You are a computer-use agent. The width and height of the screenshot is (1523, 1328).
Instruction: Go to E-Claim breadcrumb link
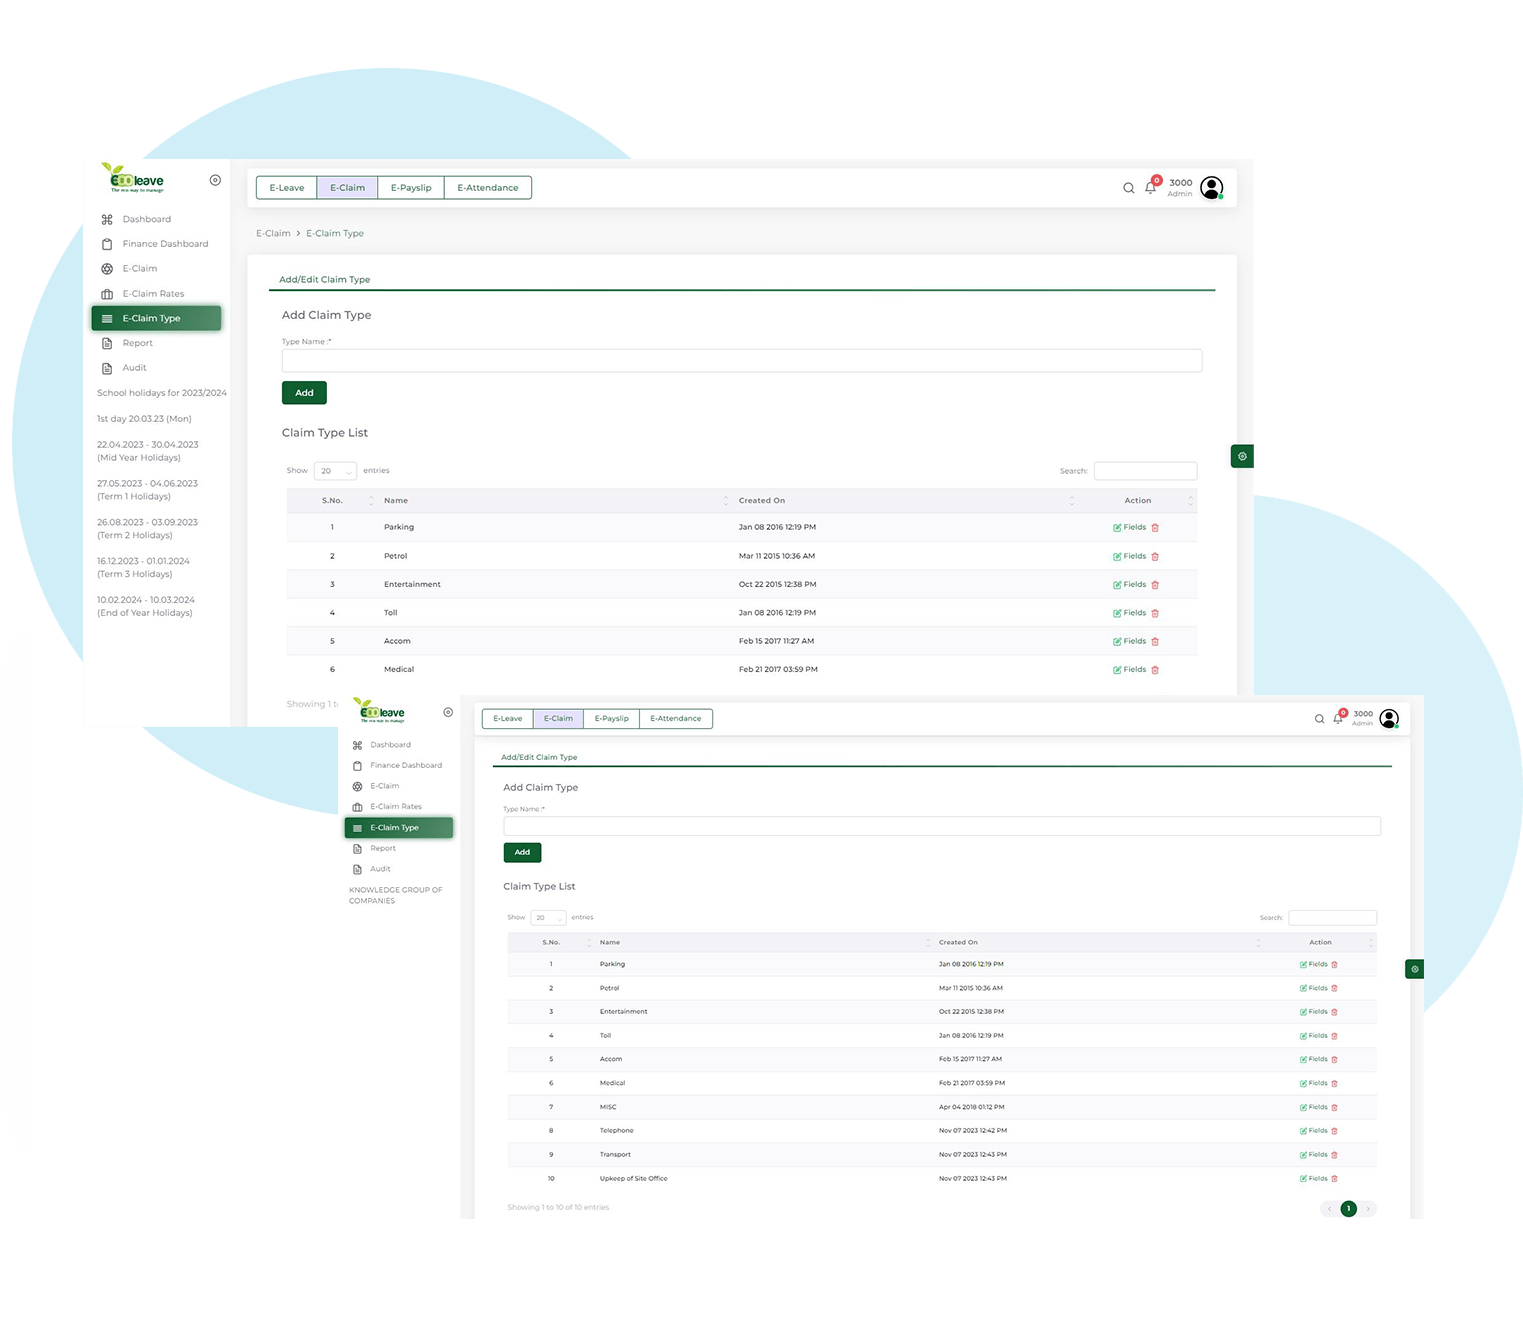273,234
